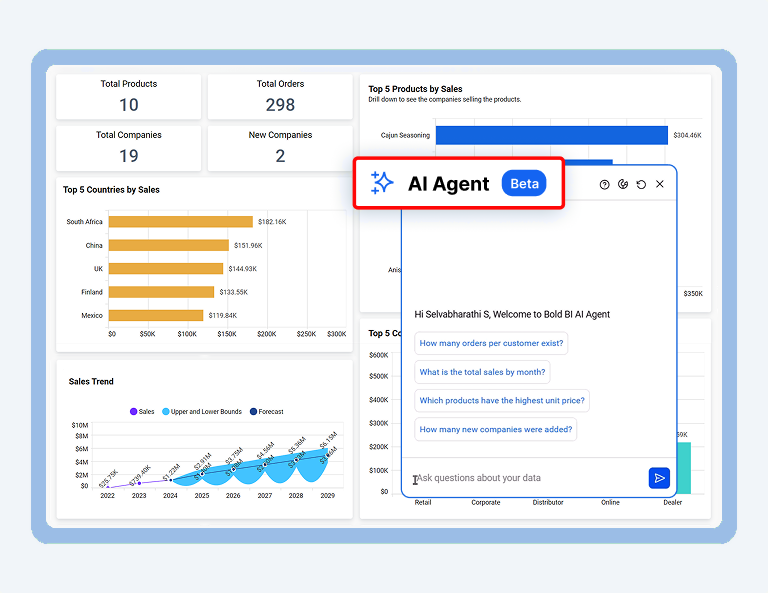Click the Beta badge

524,183
